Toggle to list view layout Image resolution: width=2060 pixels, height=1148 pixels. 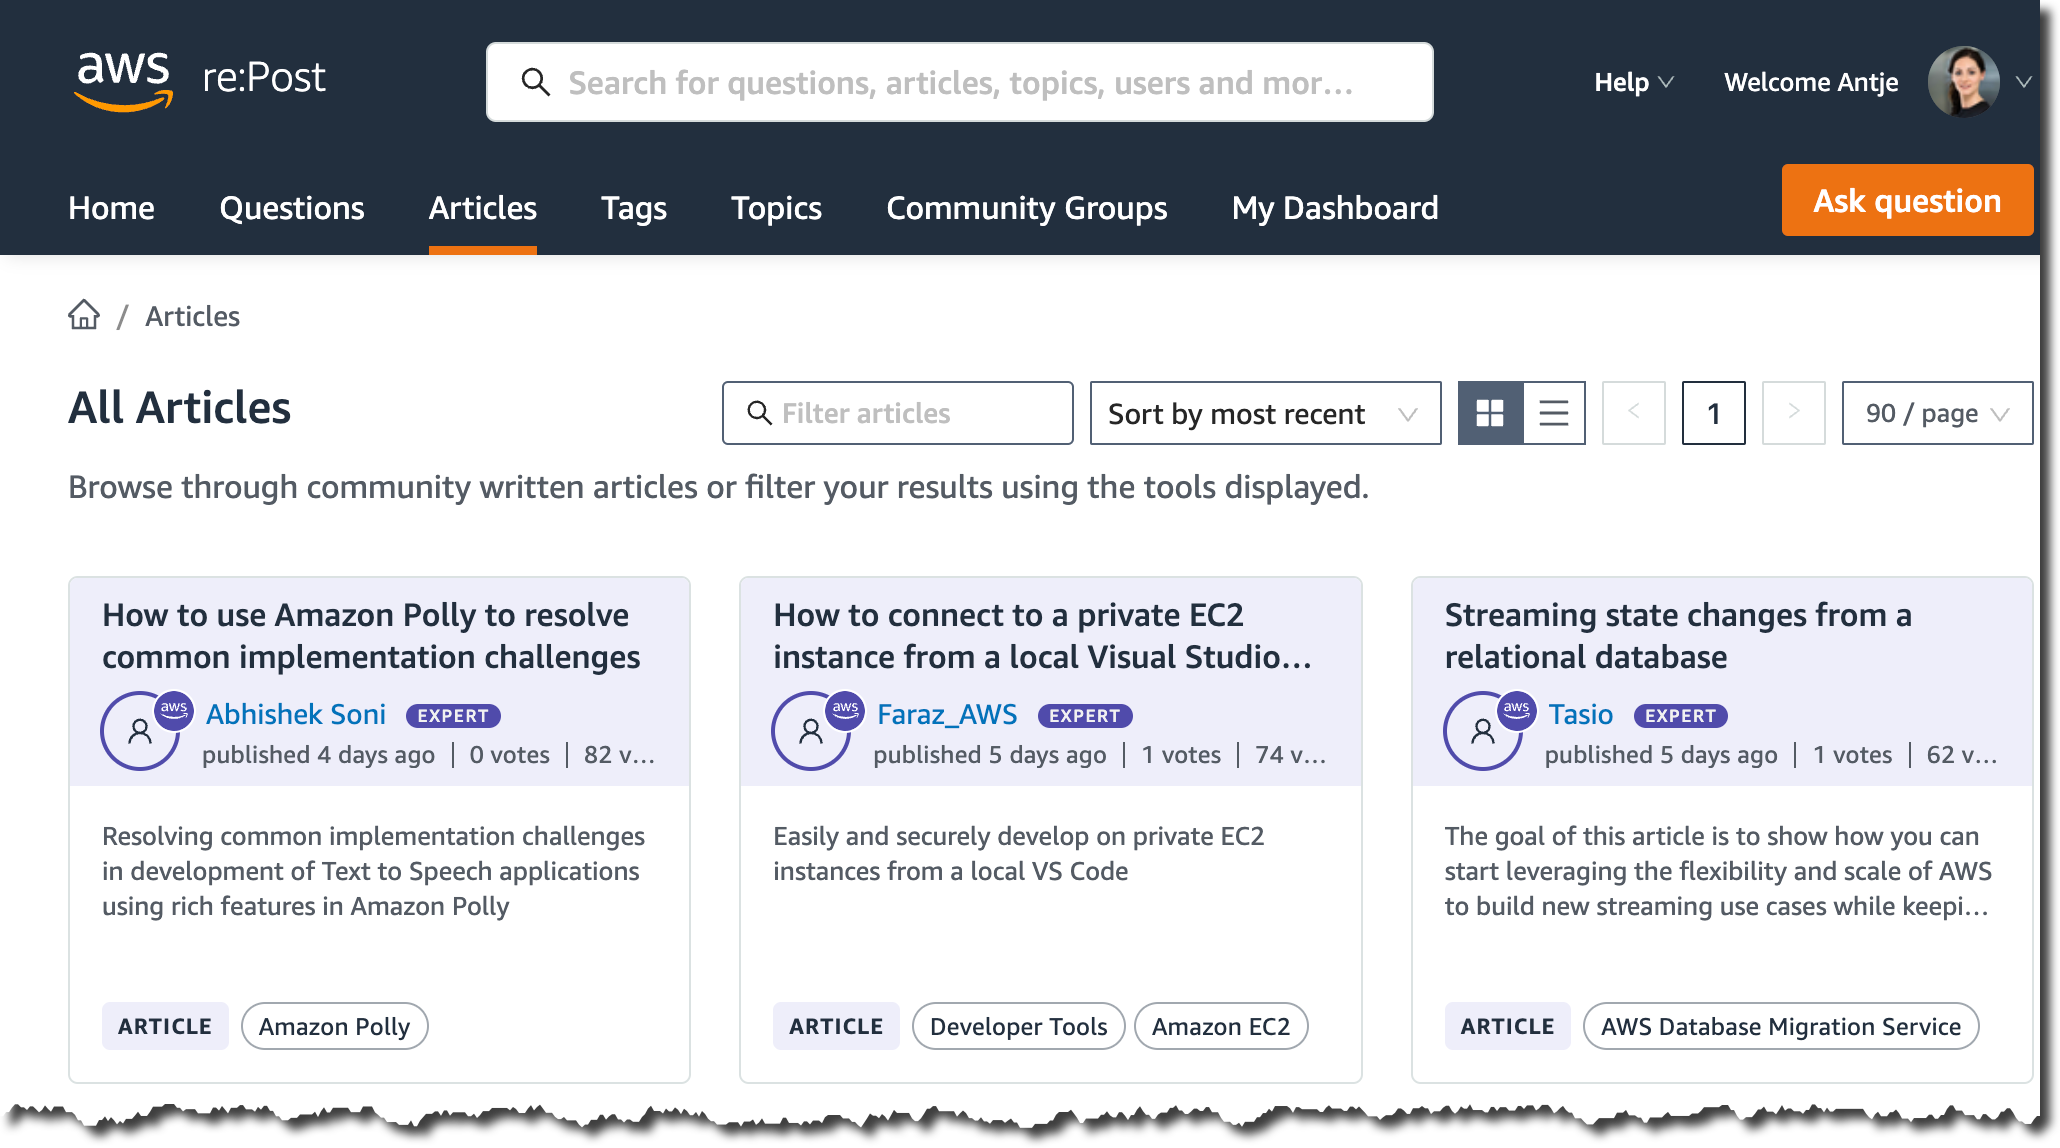coord(1551,413)
